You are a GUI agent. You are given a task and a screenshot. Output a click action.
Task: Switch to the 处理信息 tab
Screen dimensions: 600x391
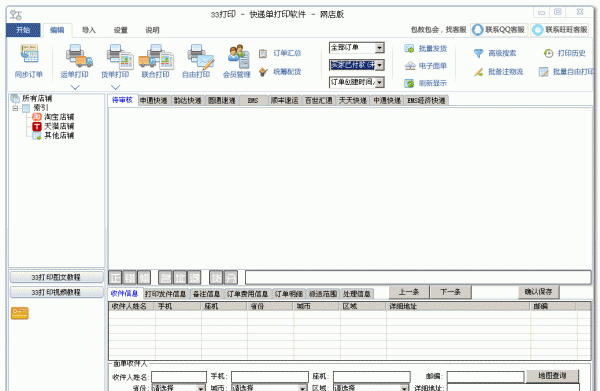pos(357,293)
